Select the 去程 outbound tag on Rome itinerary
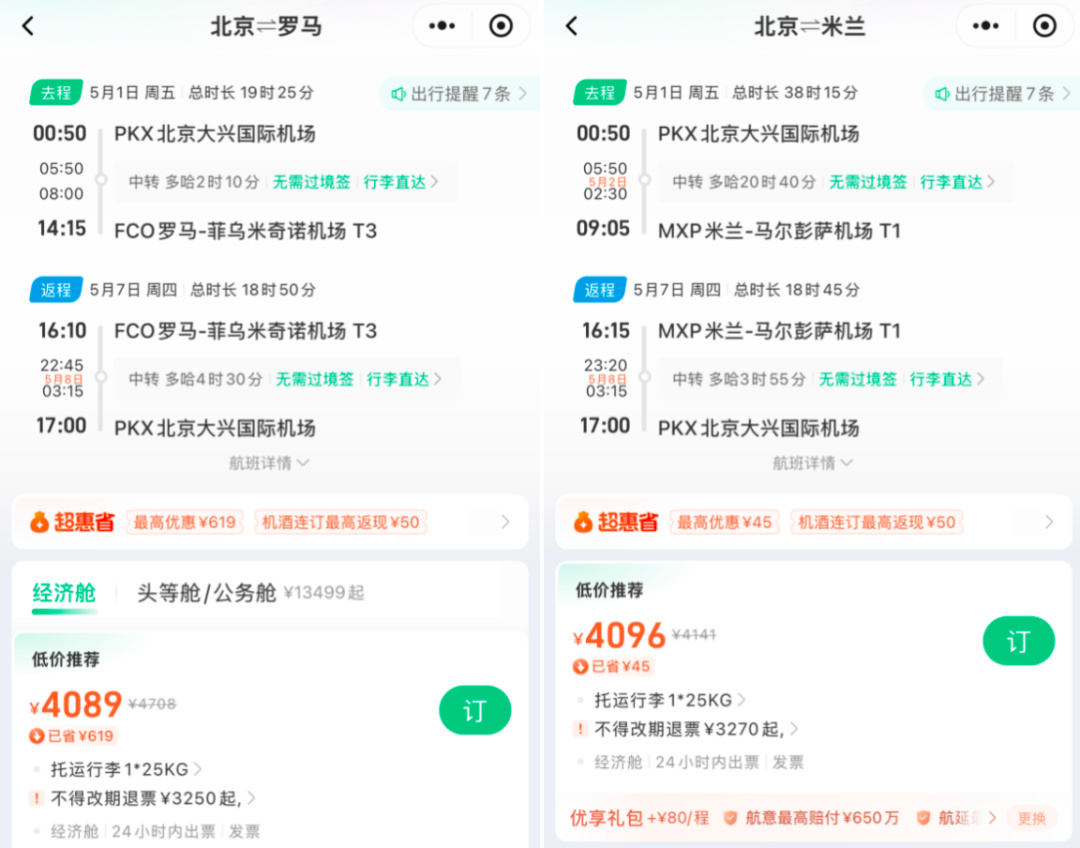1080x848 pixels. click(55, 92)
